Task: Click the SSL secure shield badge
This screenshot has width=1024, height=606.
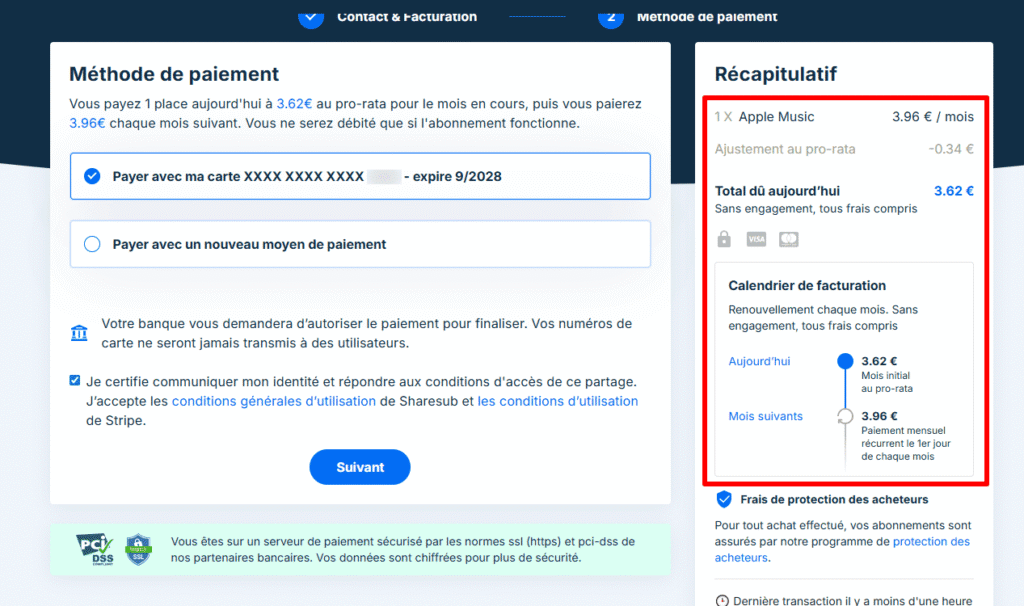Action: (138, 550)
